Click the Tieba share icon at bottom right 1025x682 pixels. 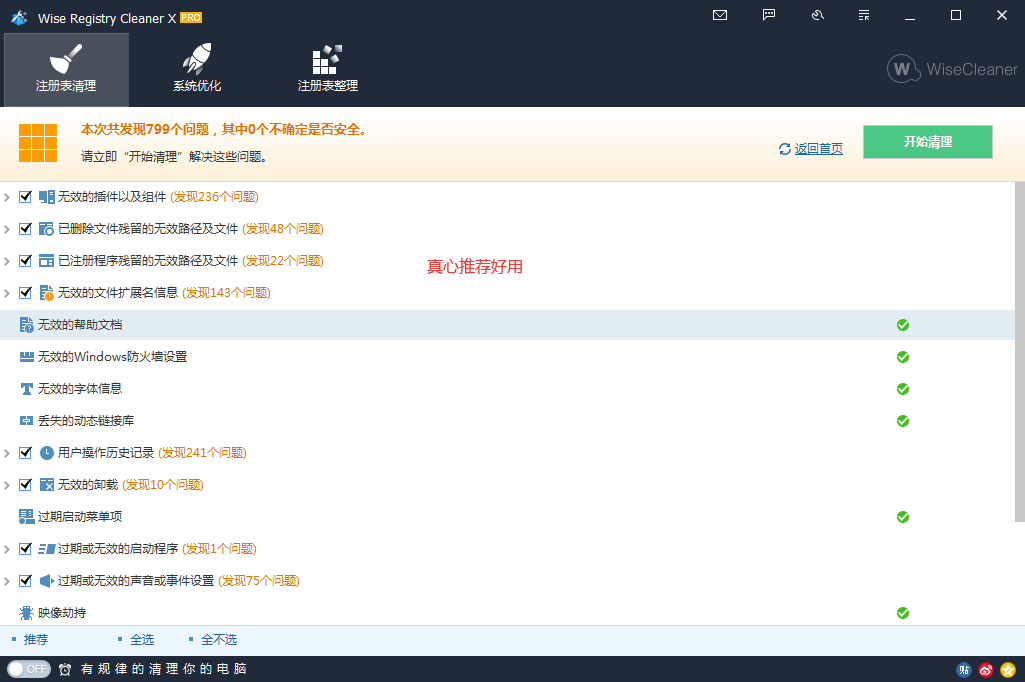[x=963, y=669]
